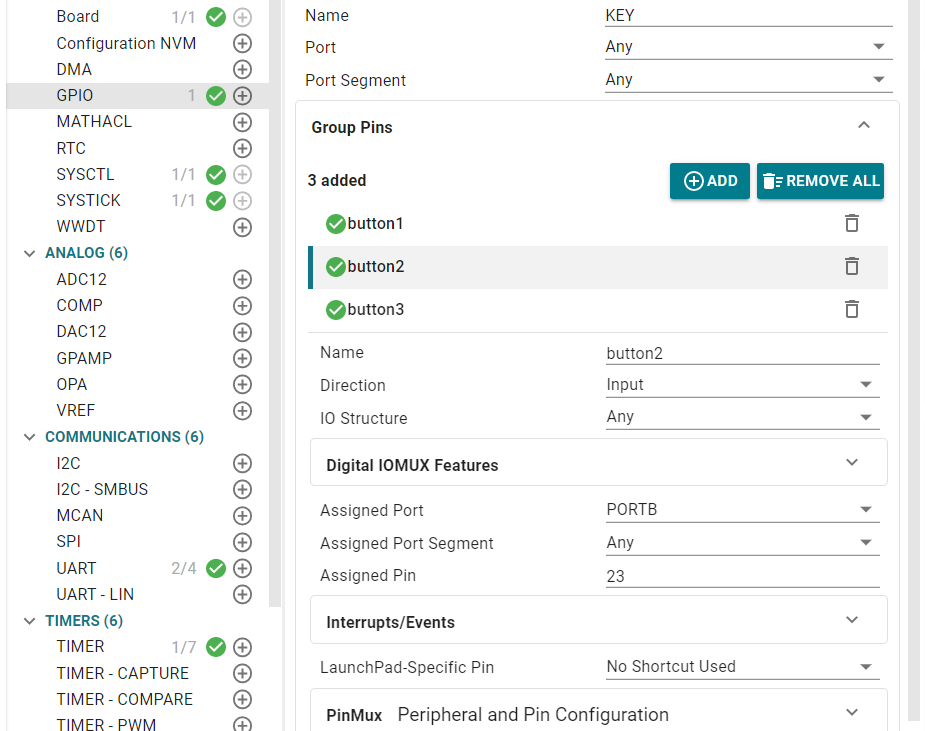Viewport: 925px width, 731px height.
Task: Add a DMA module instance
Action: (242, 70)
